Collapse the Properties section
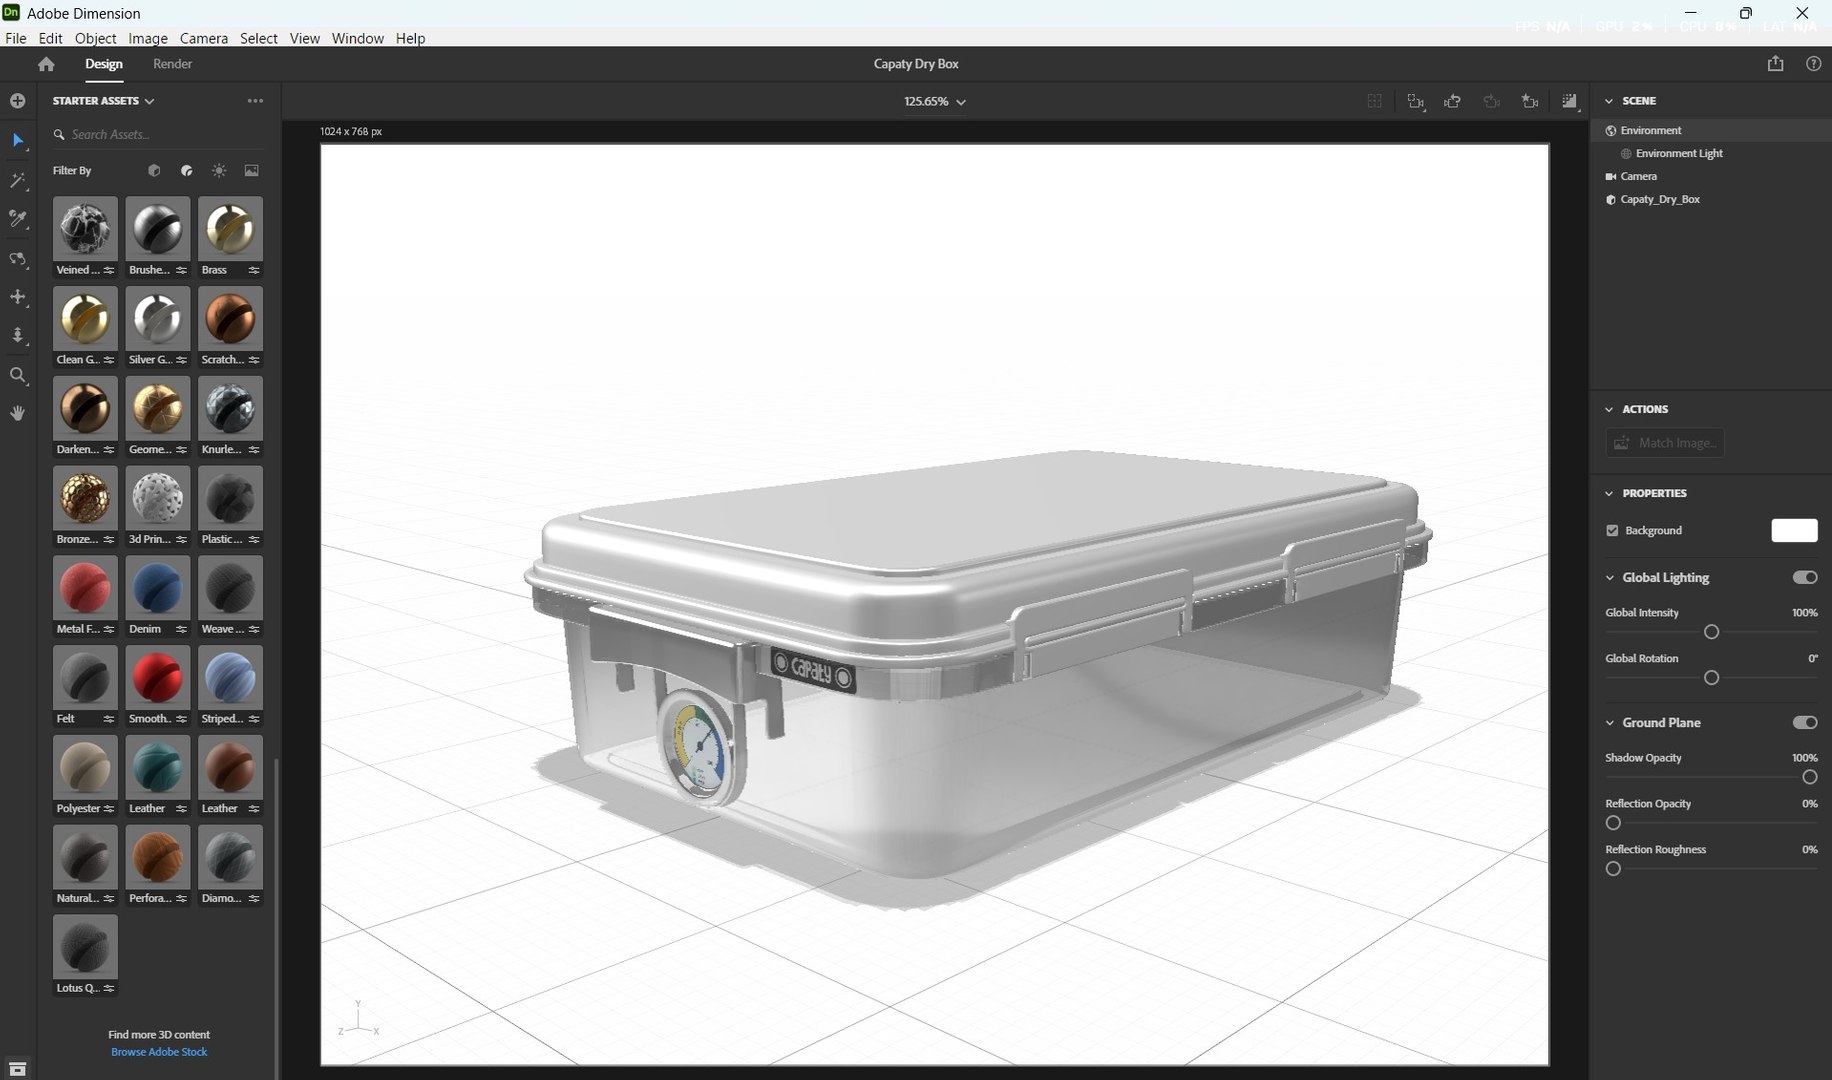This screenshot has width=1832, height=1080. point(1609,494)
